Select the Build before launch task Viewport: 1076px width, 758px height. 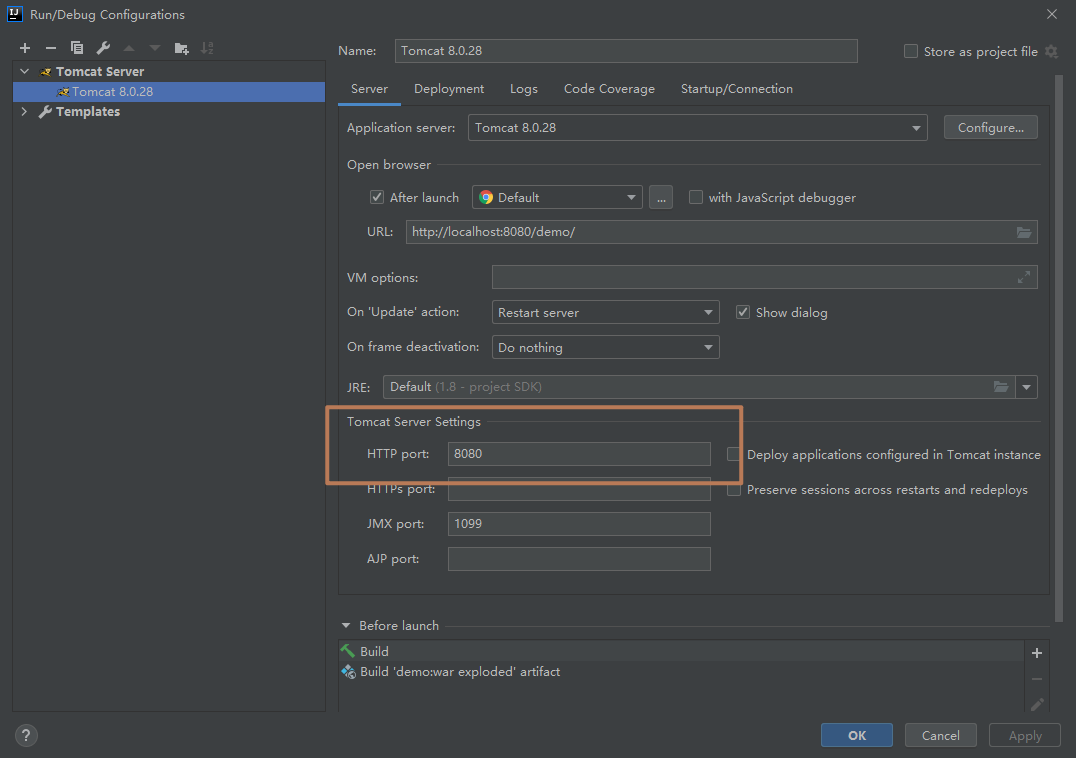tap(681, 652)
